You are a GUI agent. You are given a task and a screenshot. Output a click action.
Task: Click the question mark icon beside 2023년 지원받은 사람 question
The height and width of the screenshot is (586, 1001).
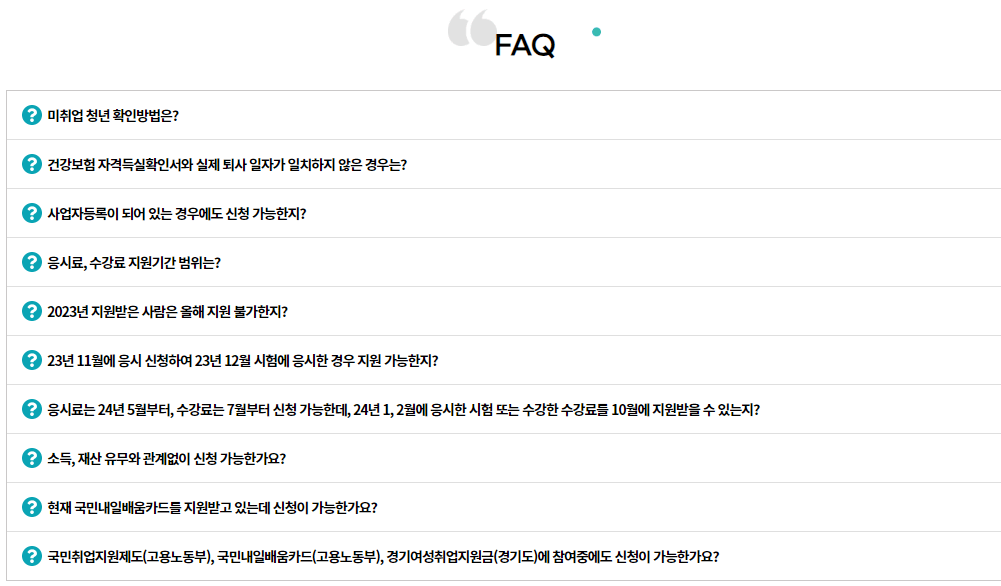[32, 309]
